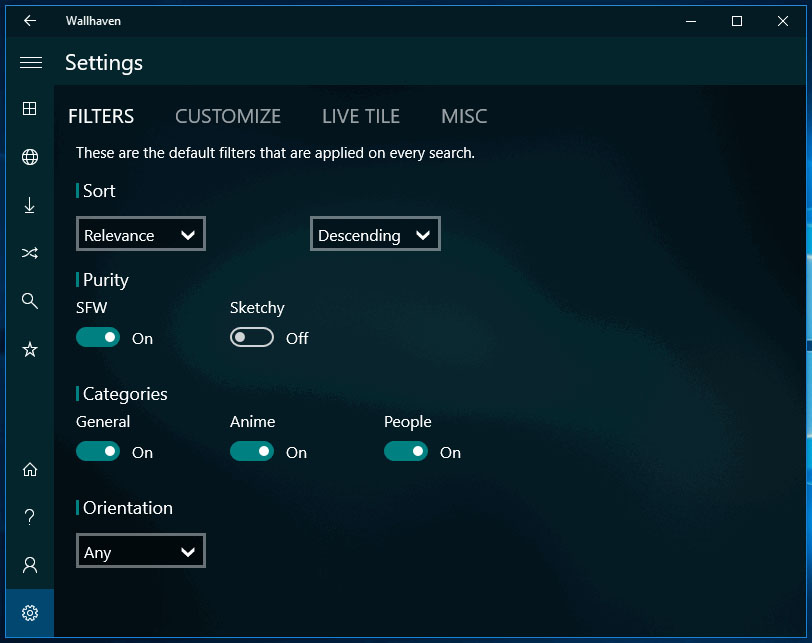
Task: Open the Descending order dropdown
Action: point(375,234)
